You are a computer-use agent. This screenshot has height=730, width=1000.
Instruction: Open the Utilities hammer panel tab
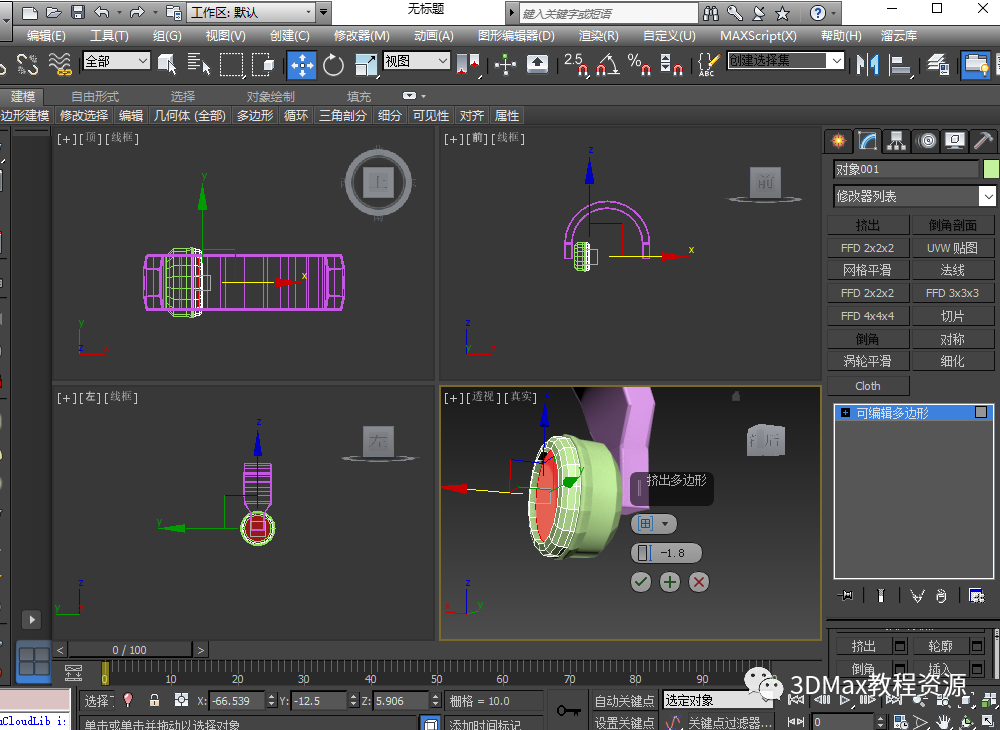click(x=984, y=141)
